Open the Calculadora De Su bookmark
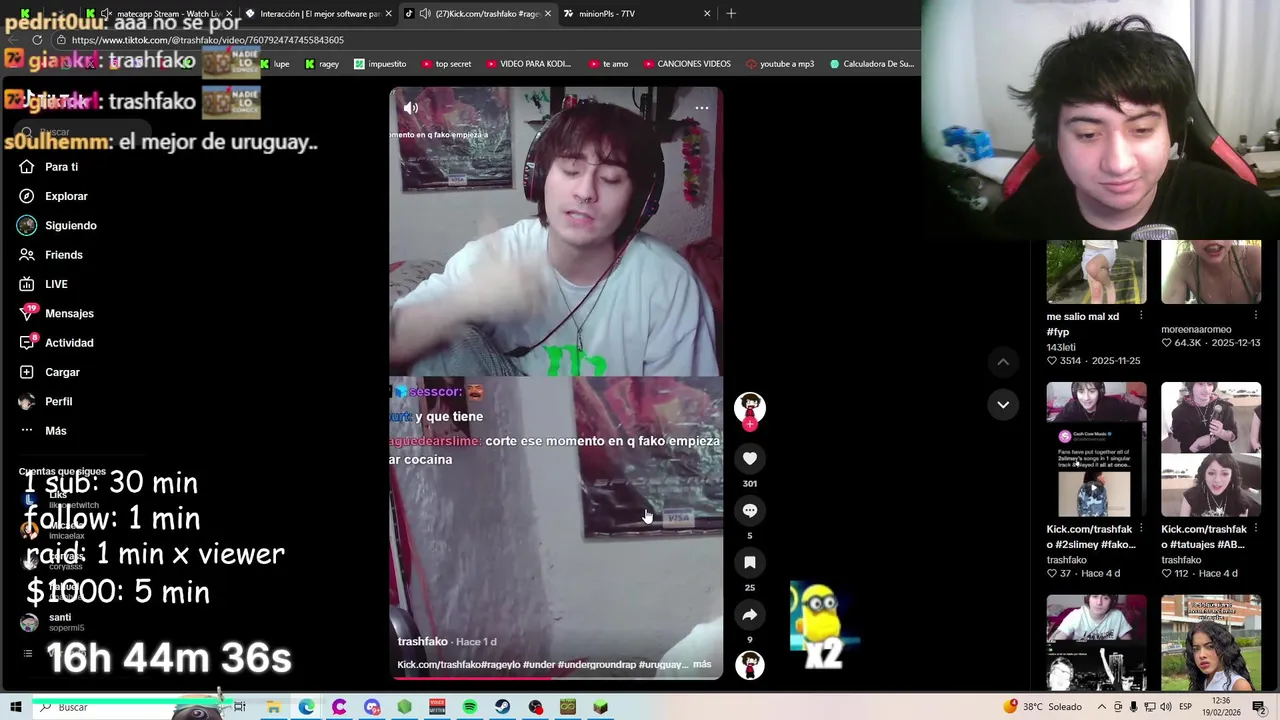1280x720 pixels. tap(871, 64)
